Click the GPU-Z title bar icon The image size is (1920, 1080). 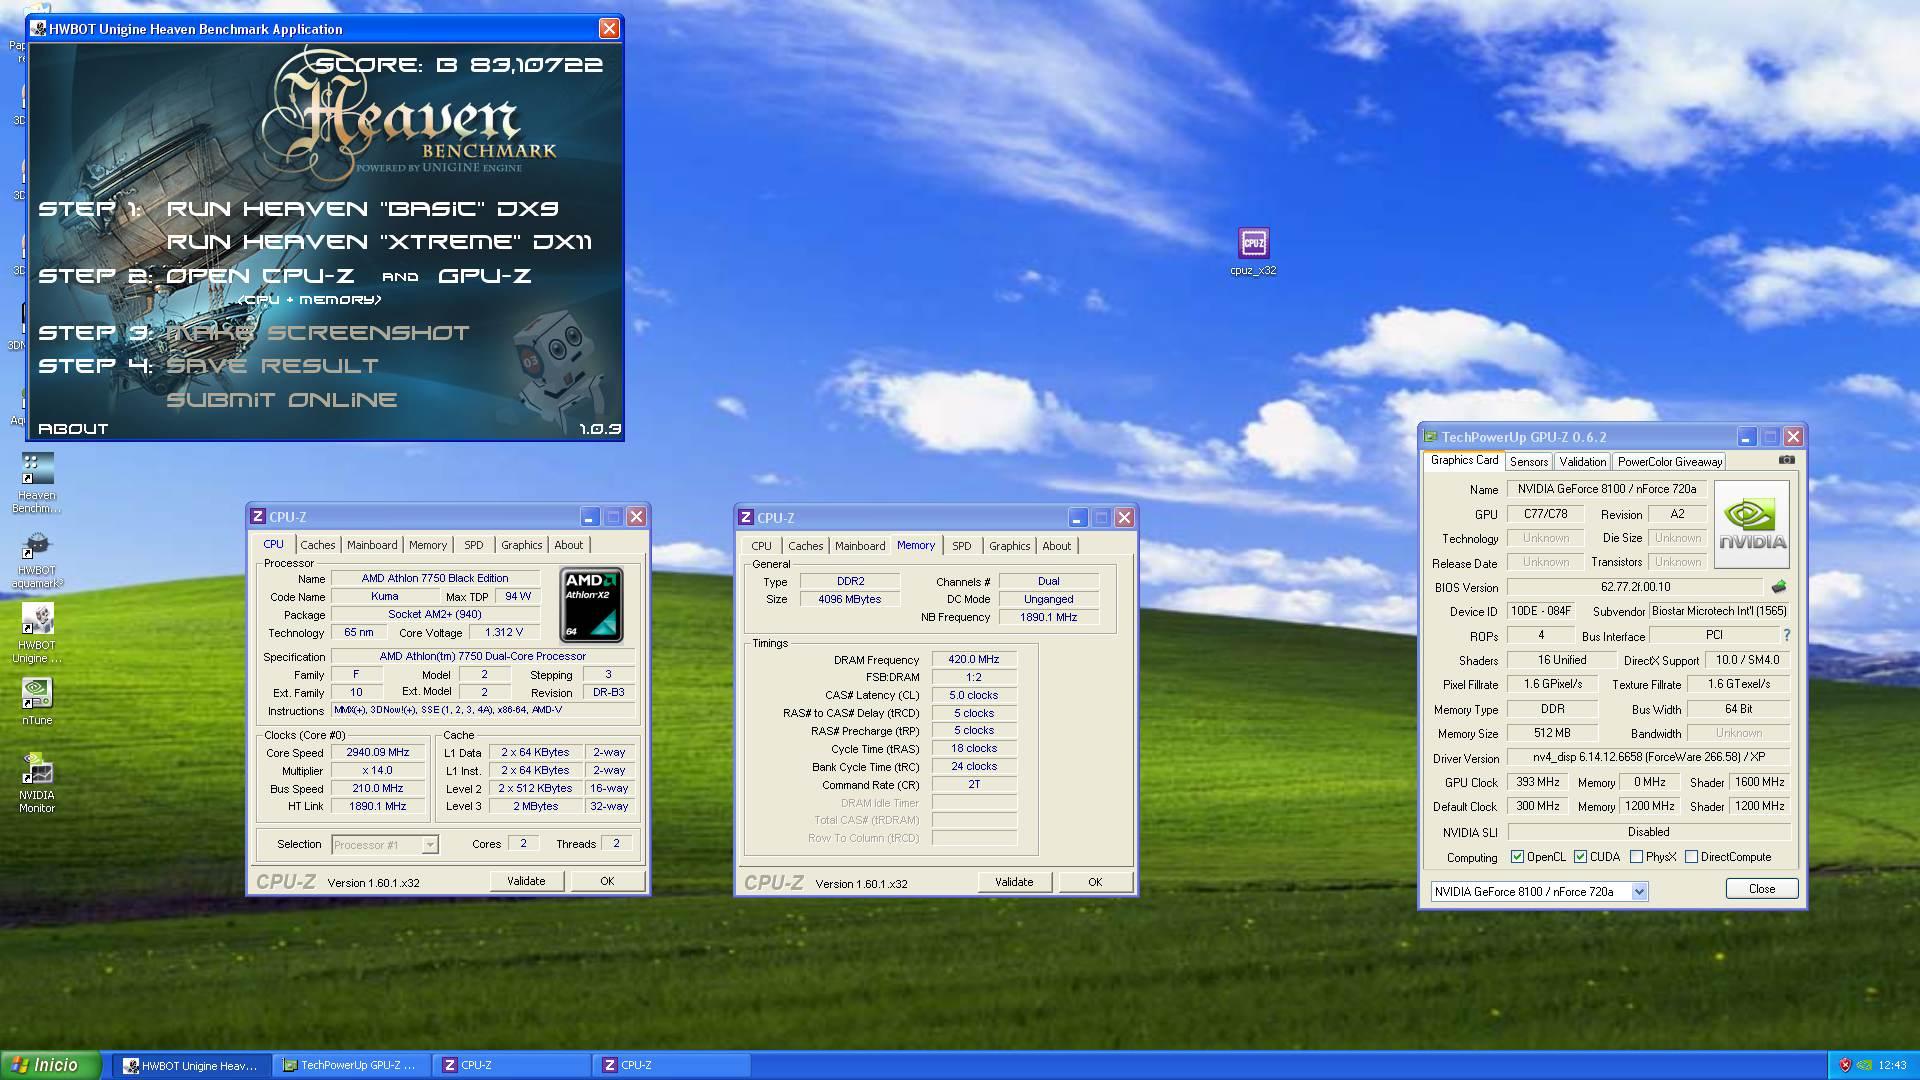[1431, 437]
